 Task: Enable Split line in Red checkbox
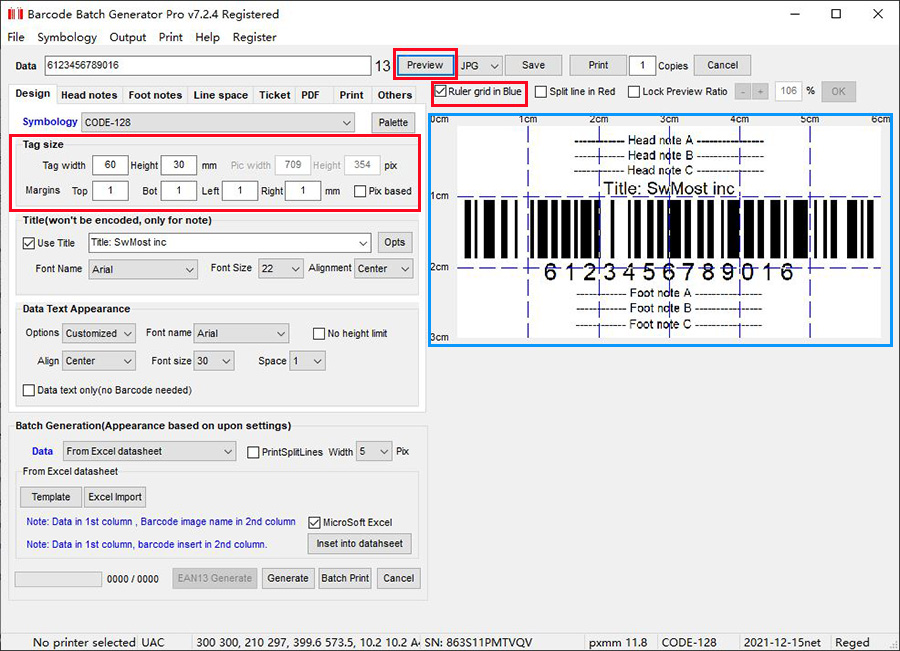[541, 92]
